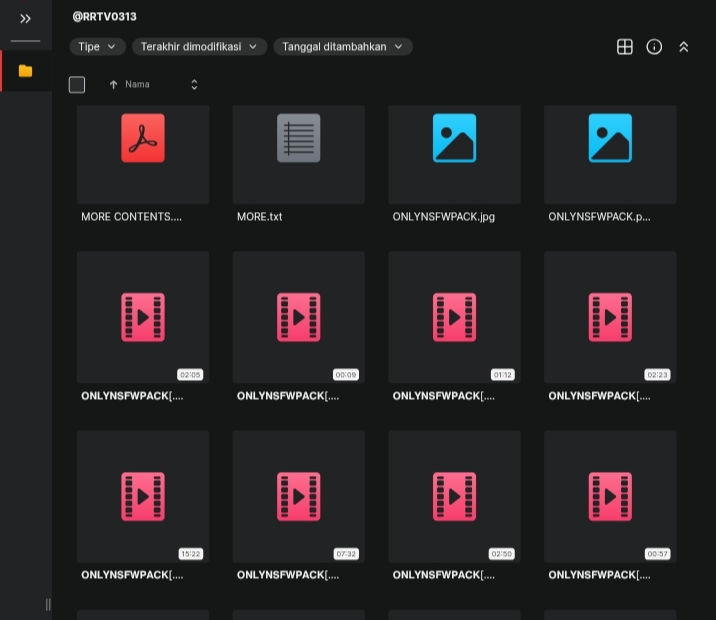
Task: Click the MORE CONTENTS.... file name
Action: [132, 217]
